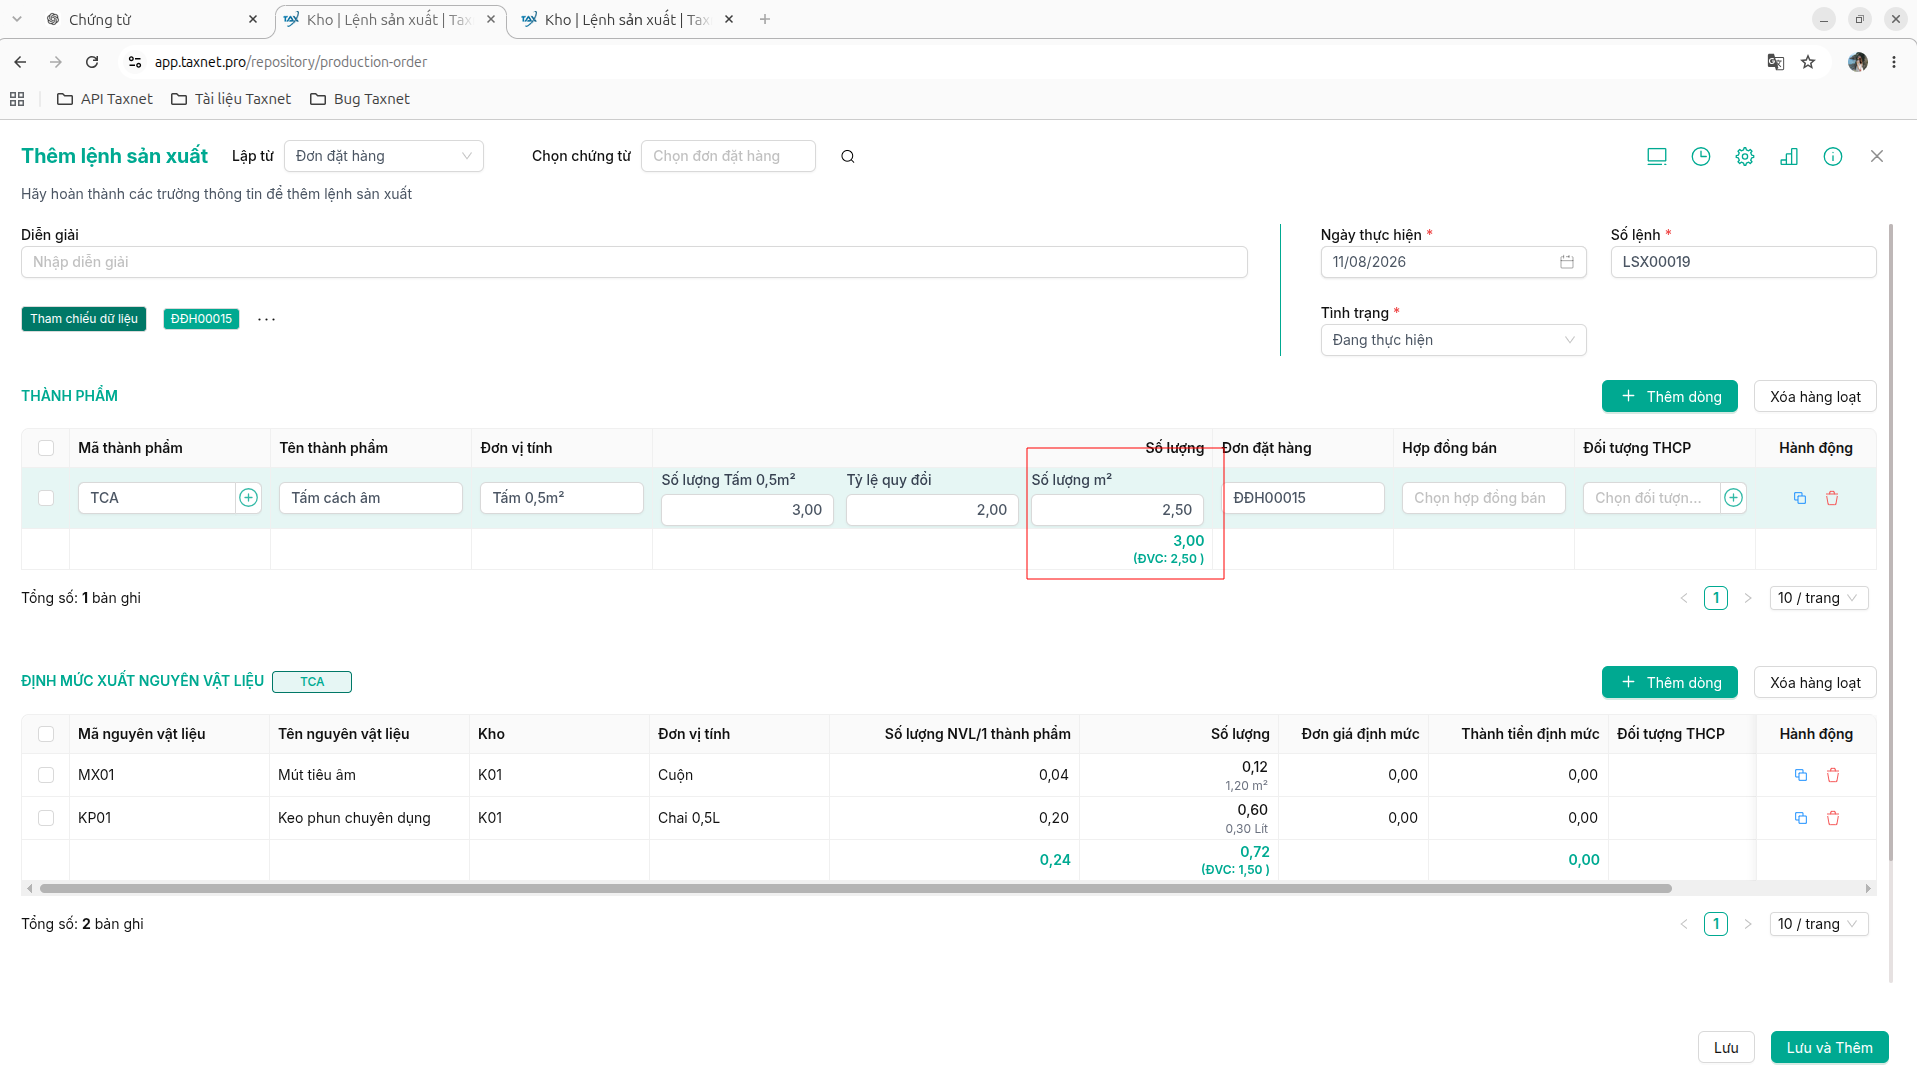Expand the Tình trạng status dropdown
The width and height of the screenshot is (1917, 1079).
point(1453,340)
